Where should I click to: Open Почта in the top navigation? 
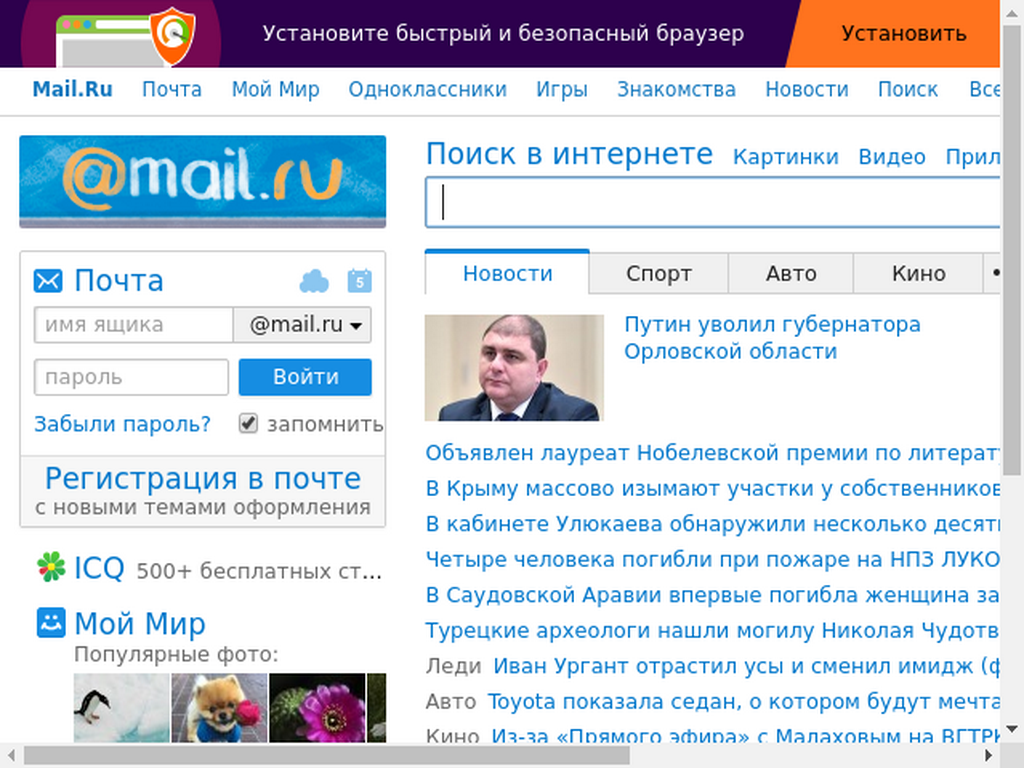(x=172, y=89)
